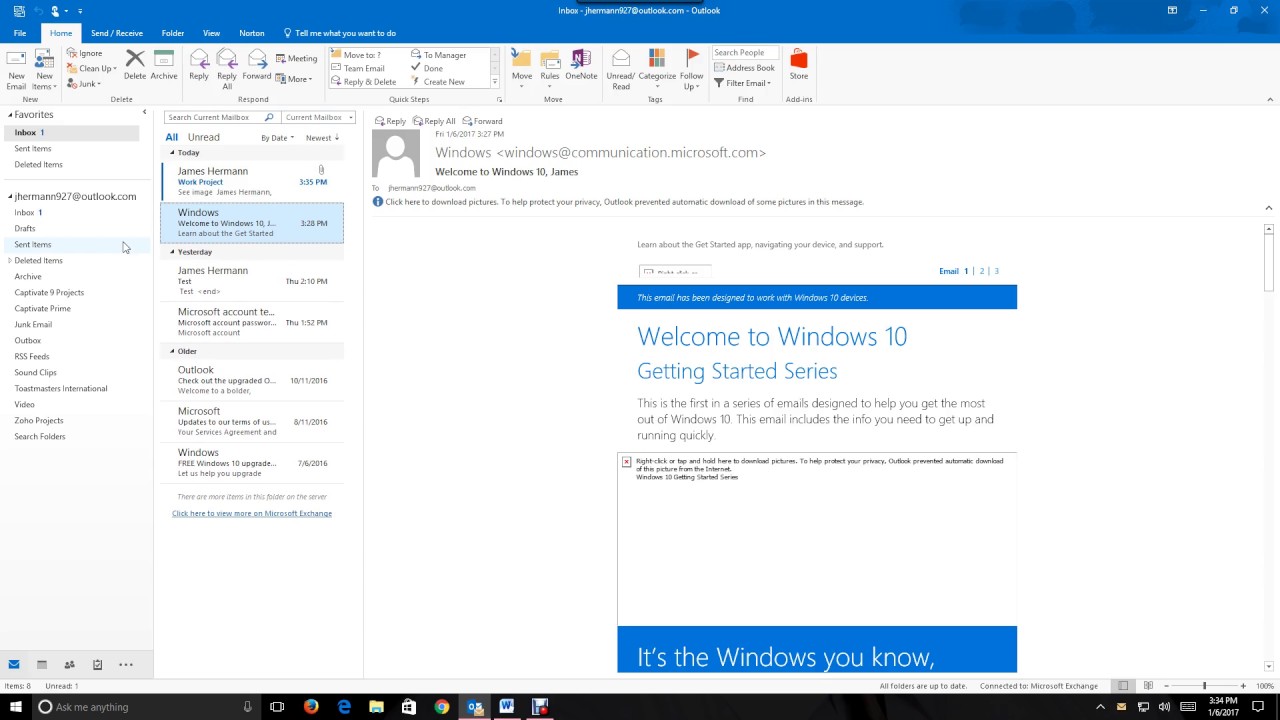The height and width of the screenshot is (720, 1280).
Task: Open Microsoft Word from taskbar
Action: click(x=507, y=707)
